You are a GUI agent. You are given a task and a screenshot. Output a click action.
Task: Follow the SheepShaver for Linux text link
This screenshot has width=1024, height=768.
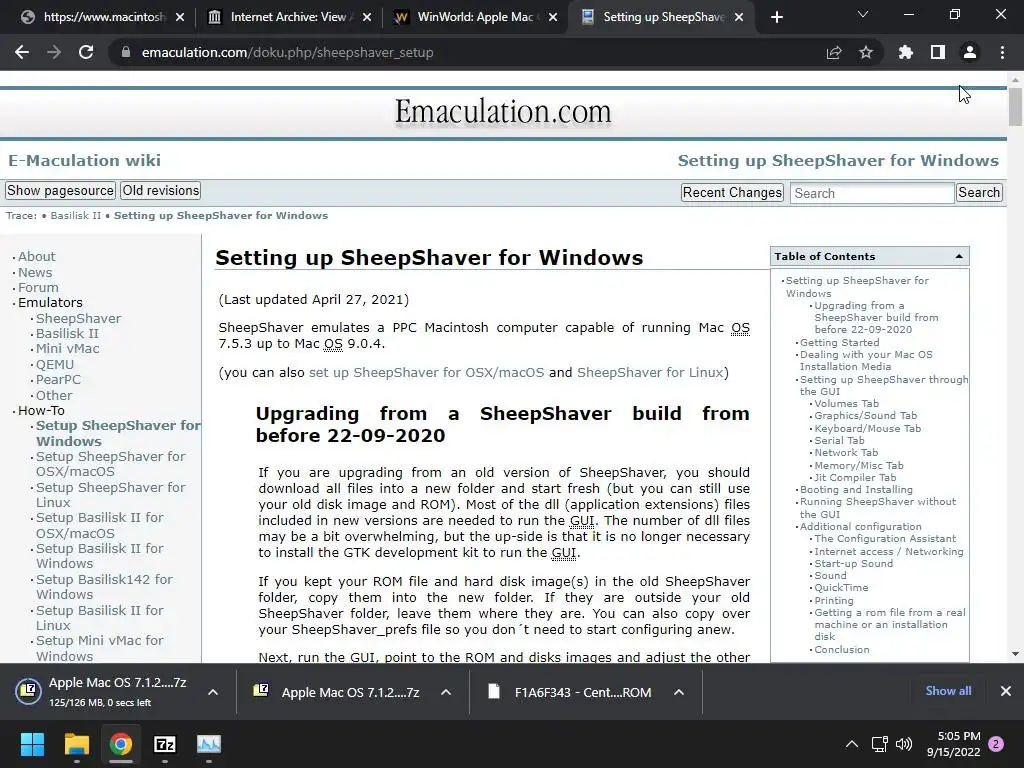tap(650, 372)
